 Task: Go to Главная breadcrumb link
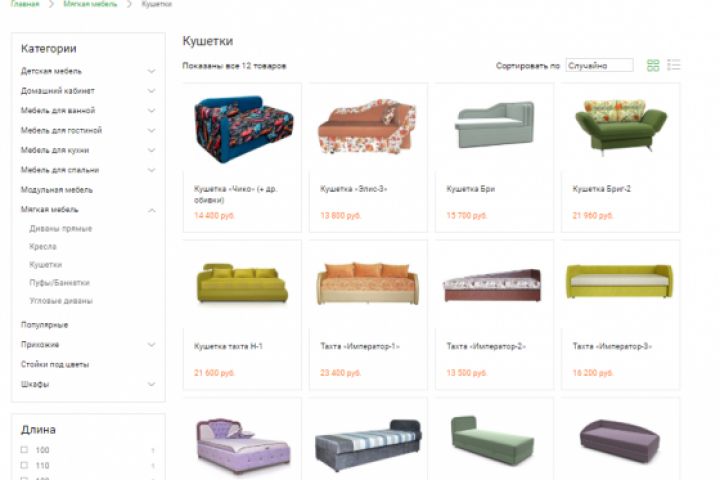25,4
